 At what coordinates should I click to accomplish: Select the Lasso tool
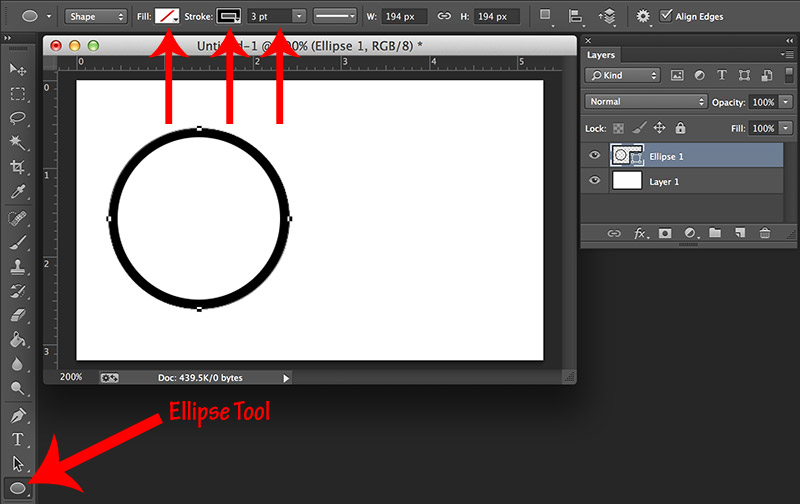pyautogui.click(x=18, y=118)
